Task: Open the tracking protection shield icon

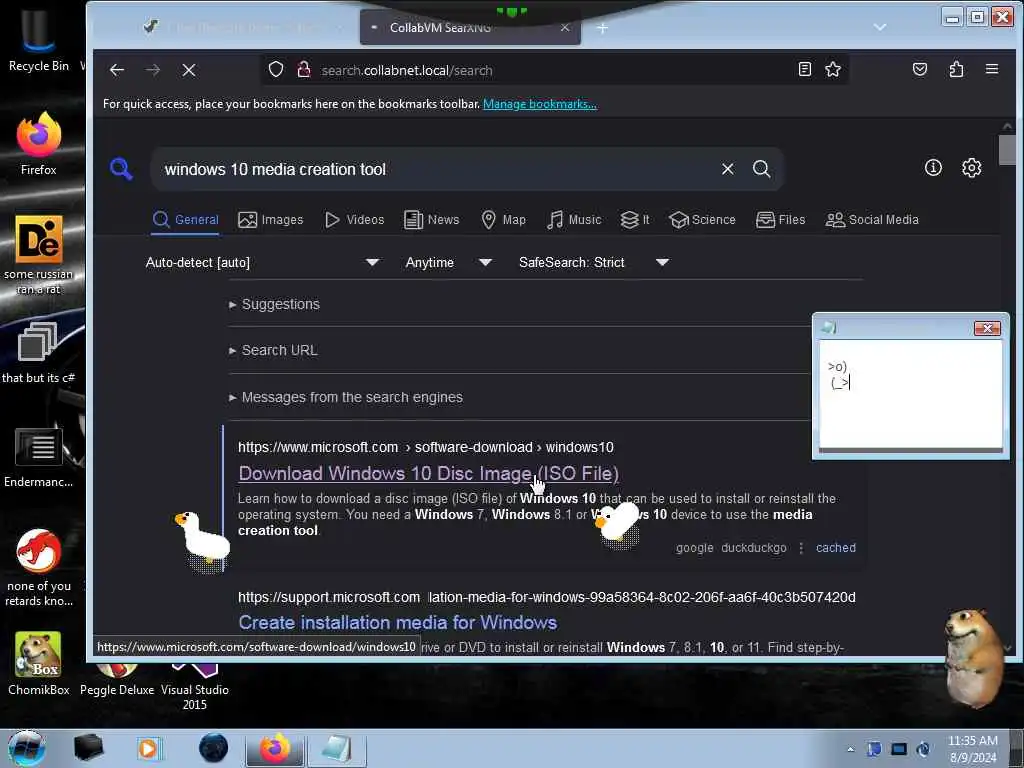Action: (276, 69)
